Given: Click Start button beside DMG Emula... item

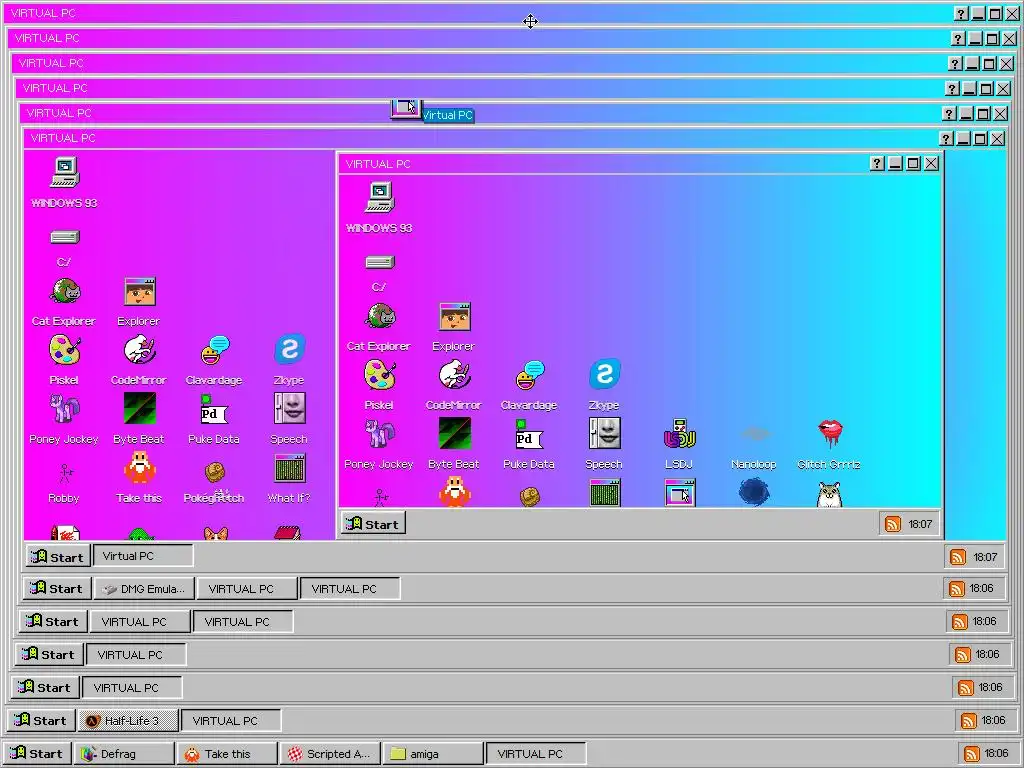Looking at the screenshot, I should 56,588.
